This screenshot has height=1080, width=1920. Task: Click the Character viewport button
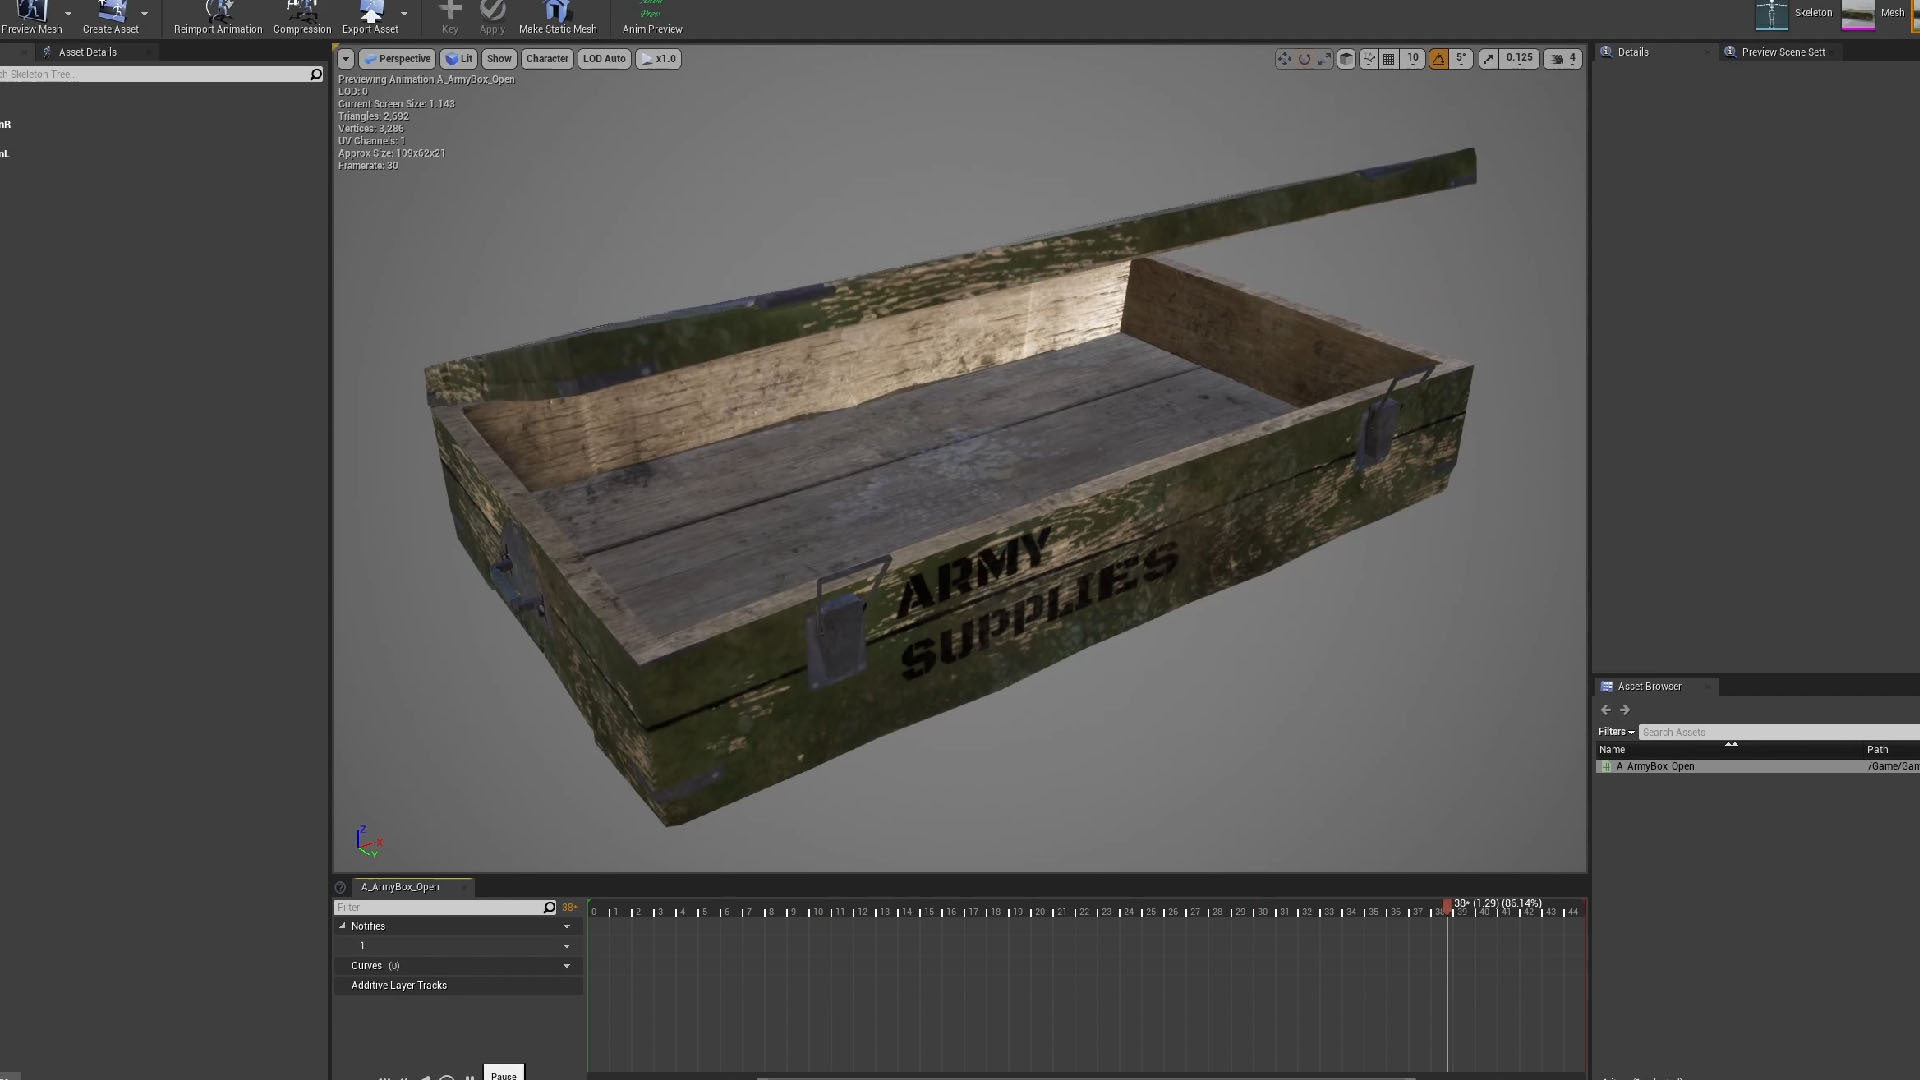pyautogui.click(x=547, y=59)
